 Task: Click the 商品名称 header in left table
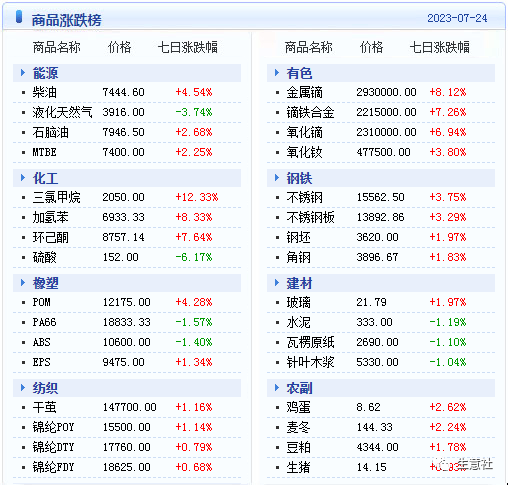(x=57, y=47)
